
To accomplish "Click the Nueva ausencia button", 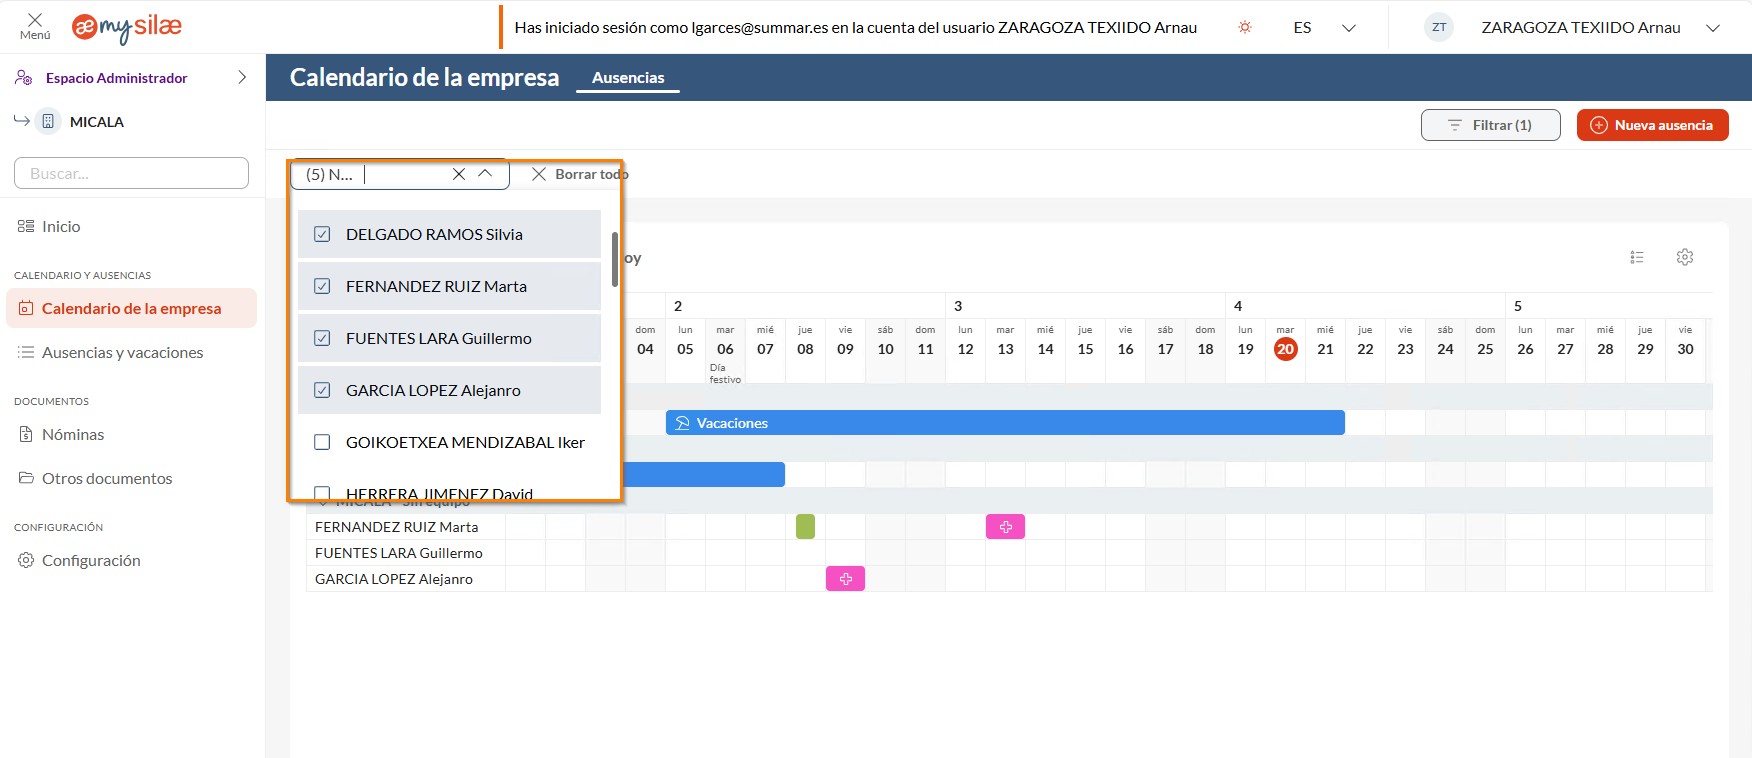I will pyautogui.click(x=1652, y=125).
